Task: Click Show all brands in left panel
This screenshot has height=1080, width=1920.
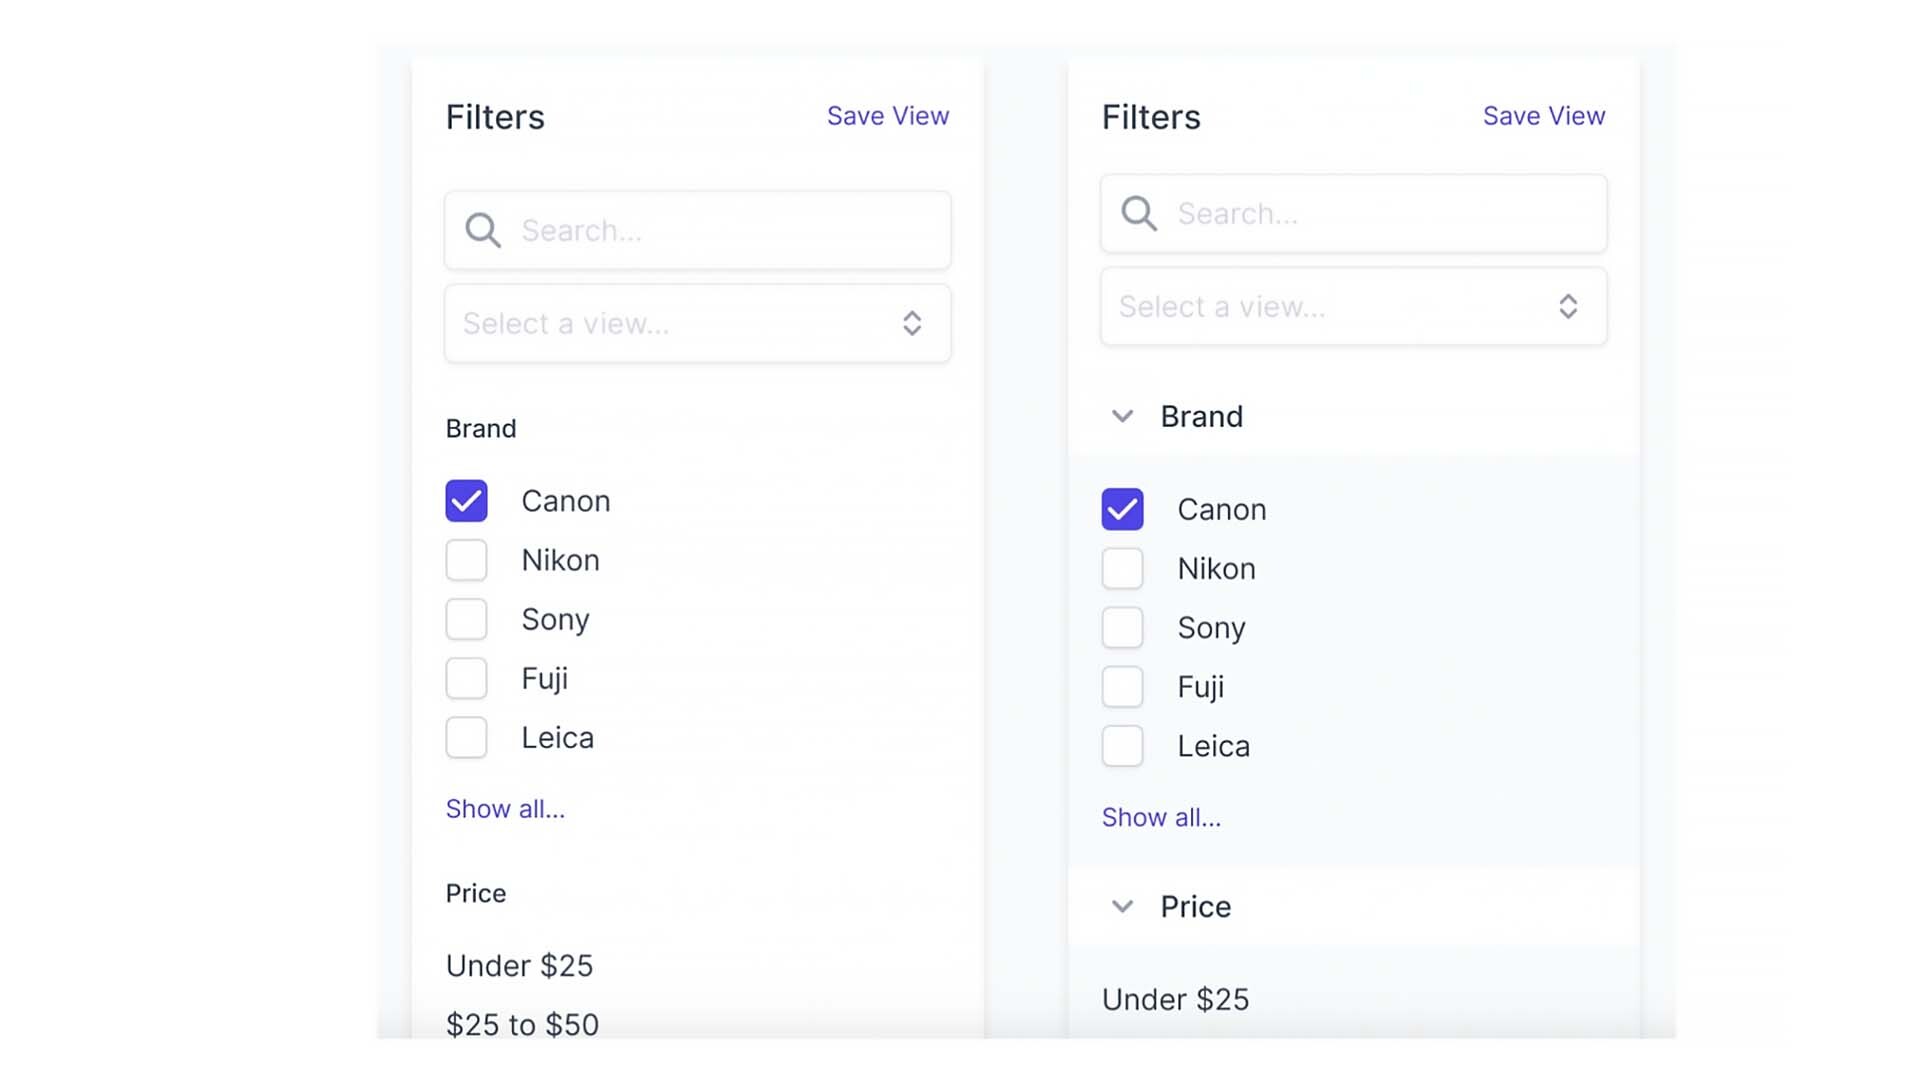Action: [x=505, y=809]
